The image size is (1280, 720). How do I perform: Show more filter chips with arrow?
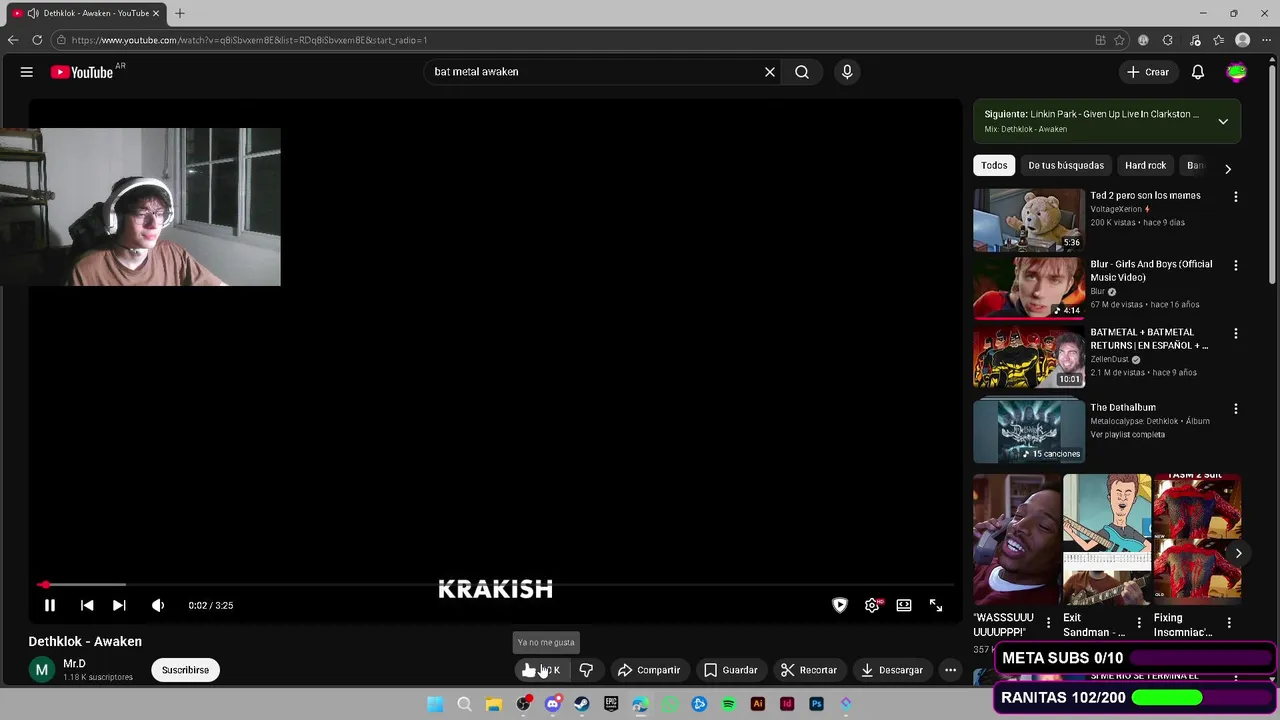[x=1228, y=169]
